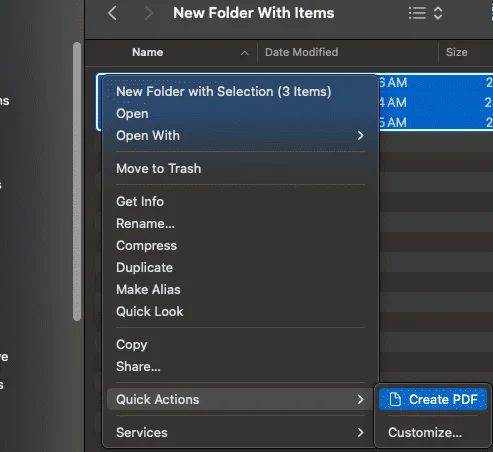Click the document icon beside Create PDF
This screenshot has width=493, height=452.
pyautogui.click(x=395, y=399)
